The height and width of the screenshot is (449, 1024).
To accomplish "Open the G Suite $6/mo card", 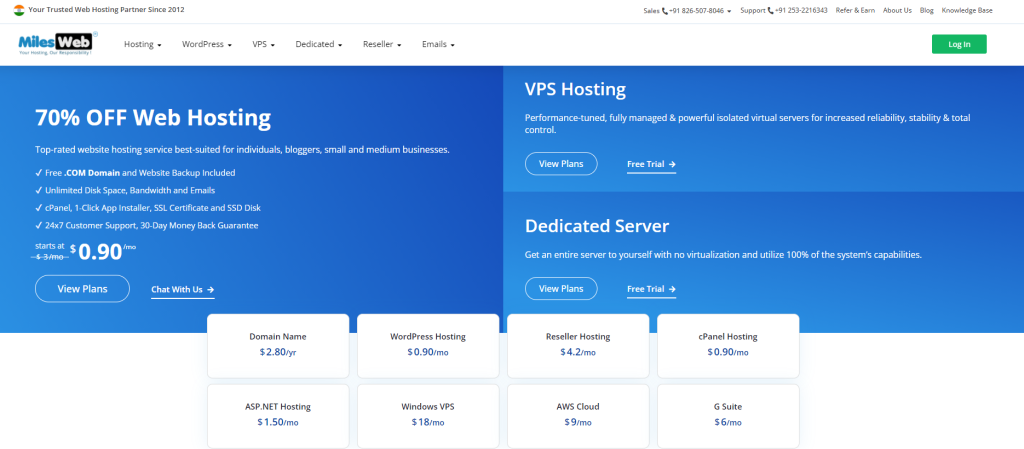I will coord(728,416).
